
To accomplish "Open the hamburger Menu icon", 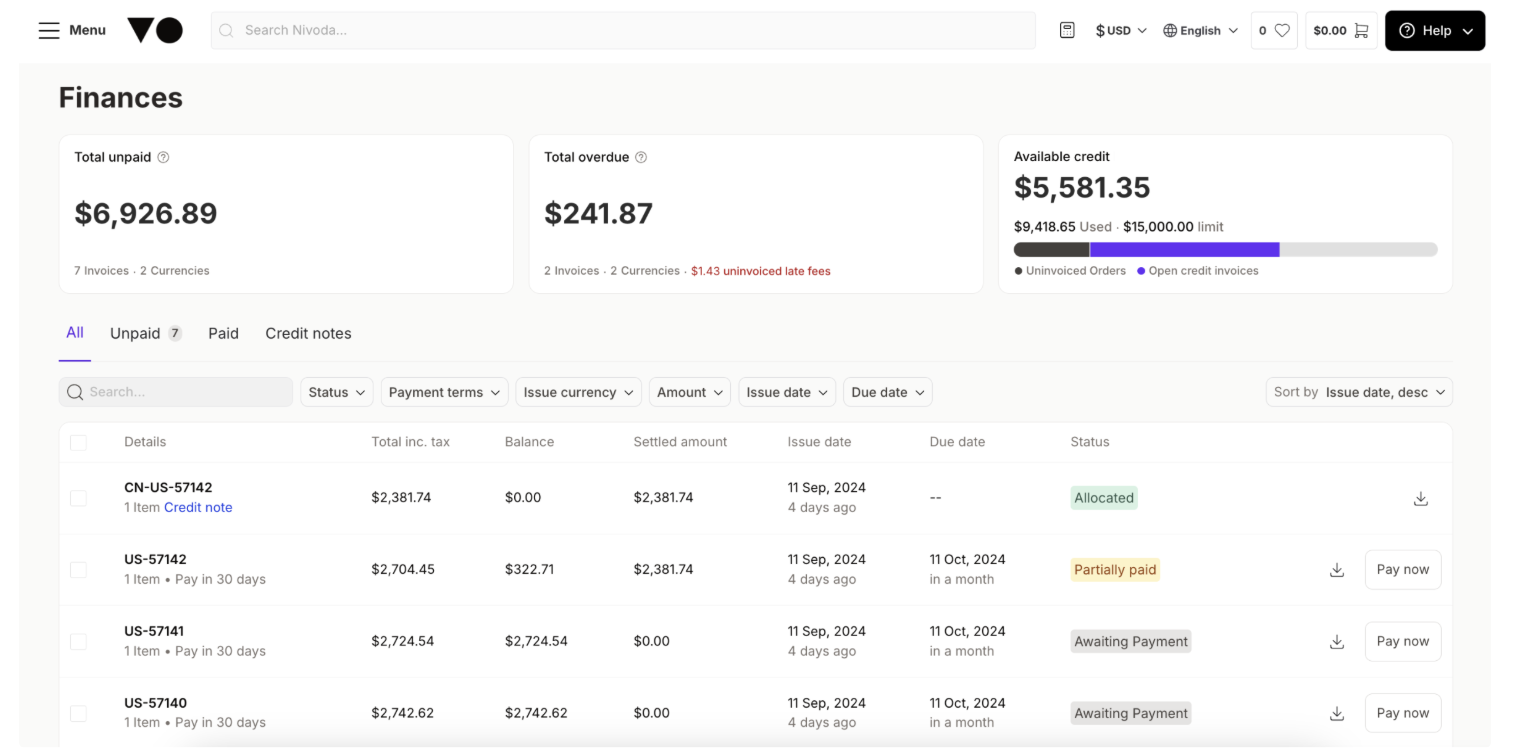I will point(49,30).
